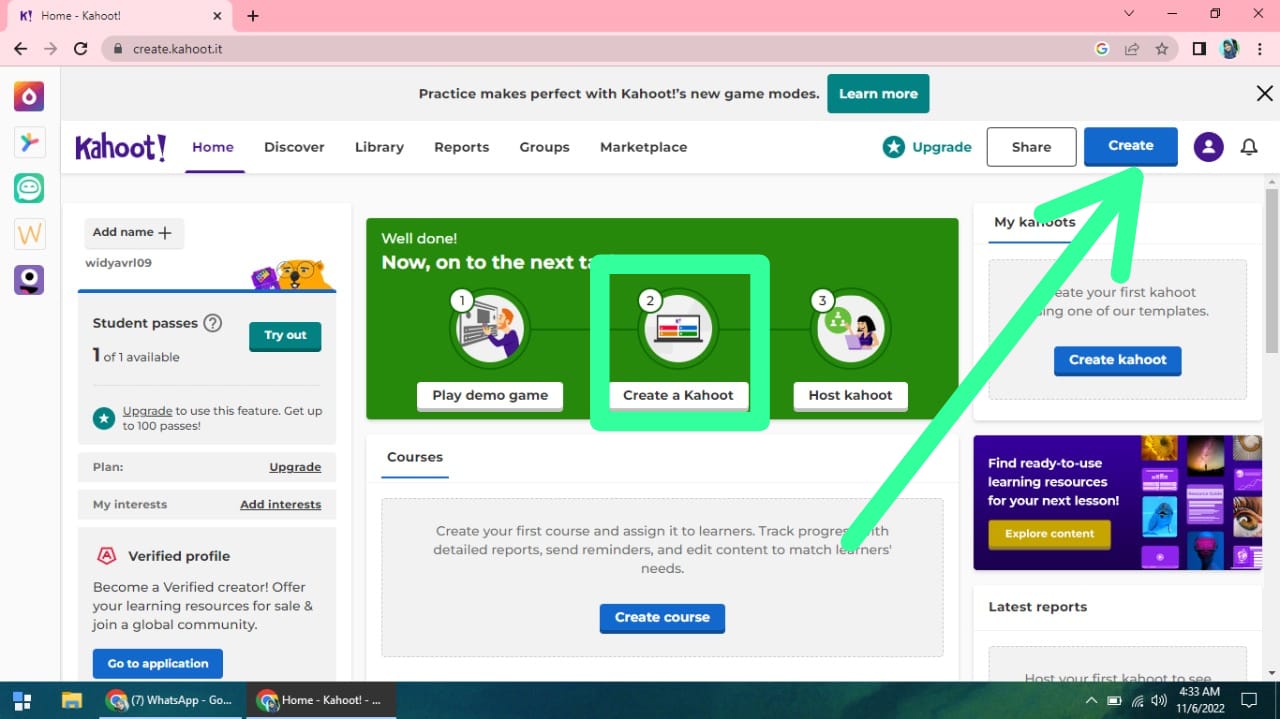Click the Kahoot! logo
This screenshot has height=719, width=1280.
(121, 147)
